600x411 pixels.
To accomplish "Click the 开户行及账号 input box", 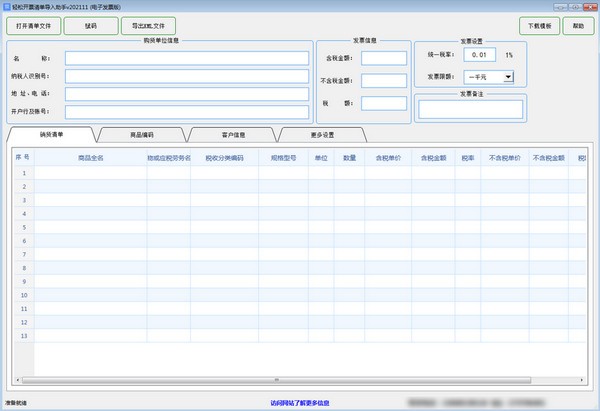I will coord(187,111).
